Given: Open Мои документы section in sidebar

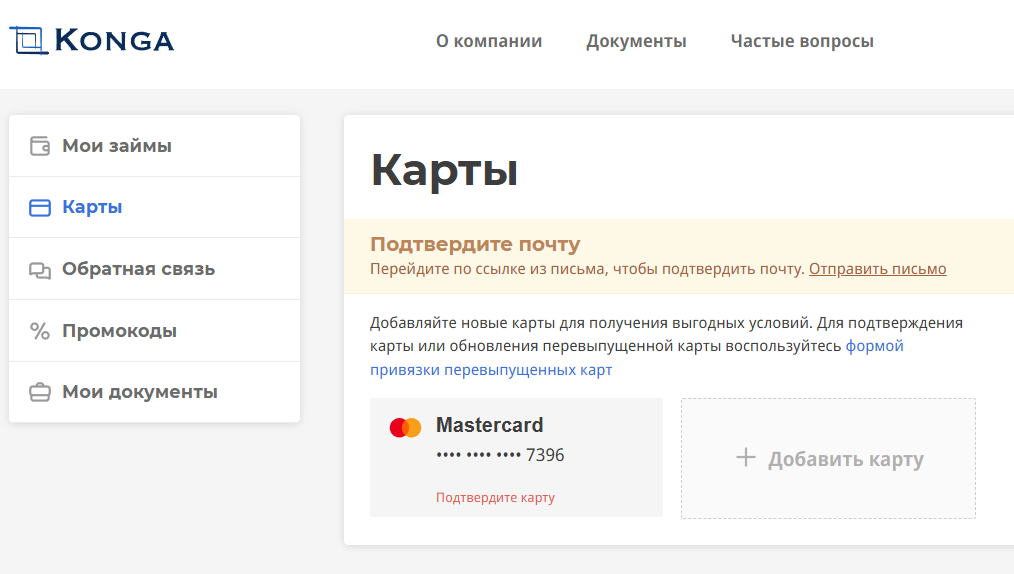Looking at the screenshot, I should (x=155, y=392).
